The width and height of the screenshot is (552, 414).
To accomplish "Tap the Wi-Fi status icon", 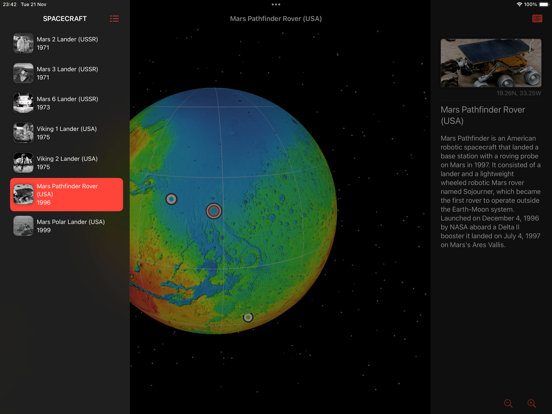I will tap(519, 5).
